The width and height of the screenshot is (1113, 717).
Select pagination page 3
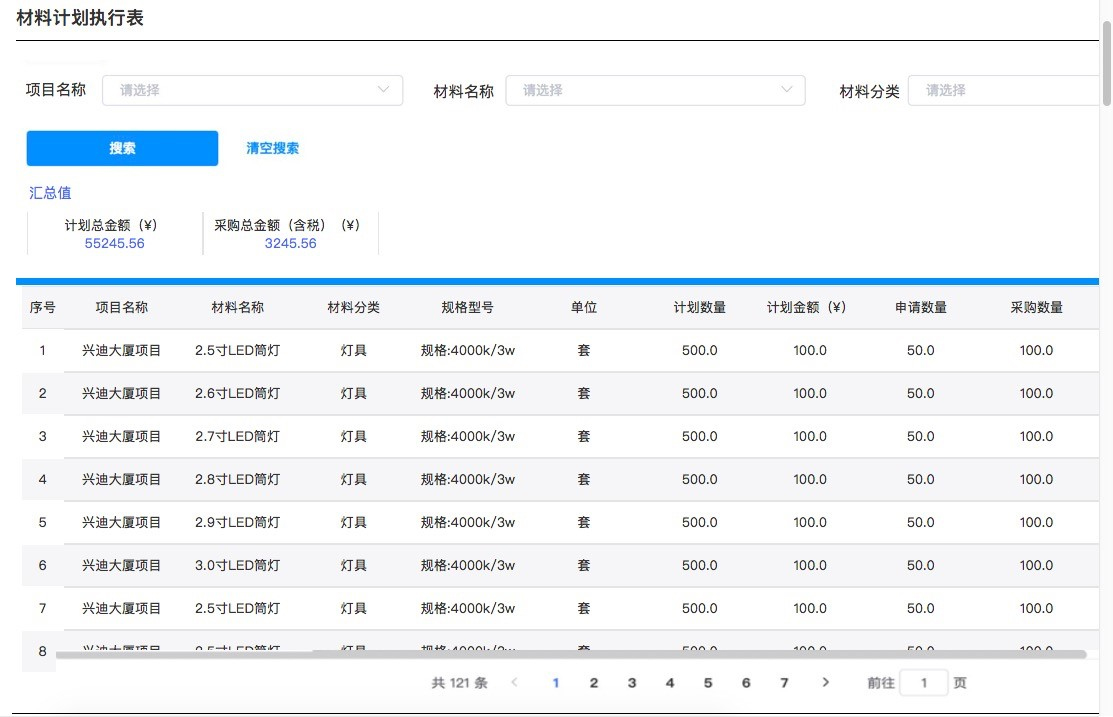pyautogui.click(x=632, y=683)
